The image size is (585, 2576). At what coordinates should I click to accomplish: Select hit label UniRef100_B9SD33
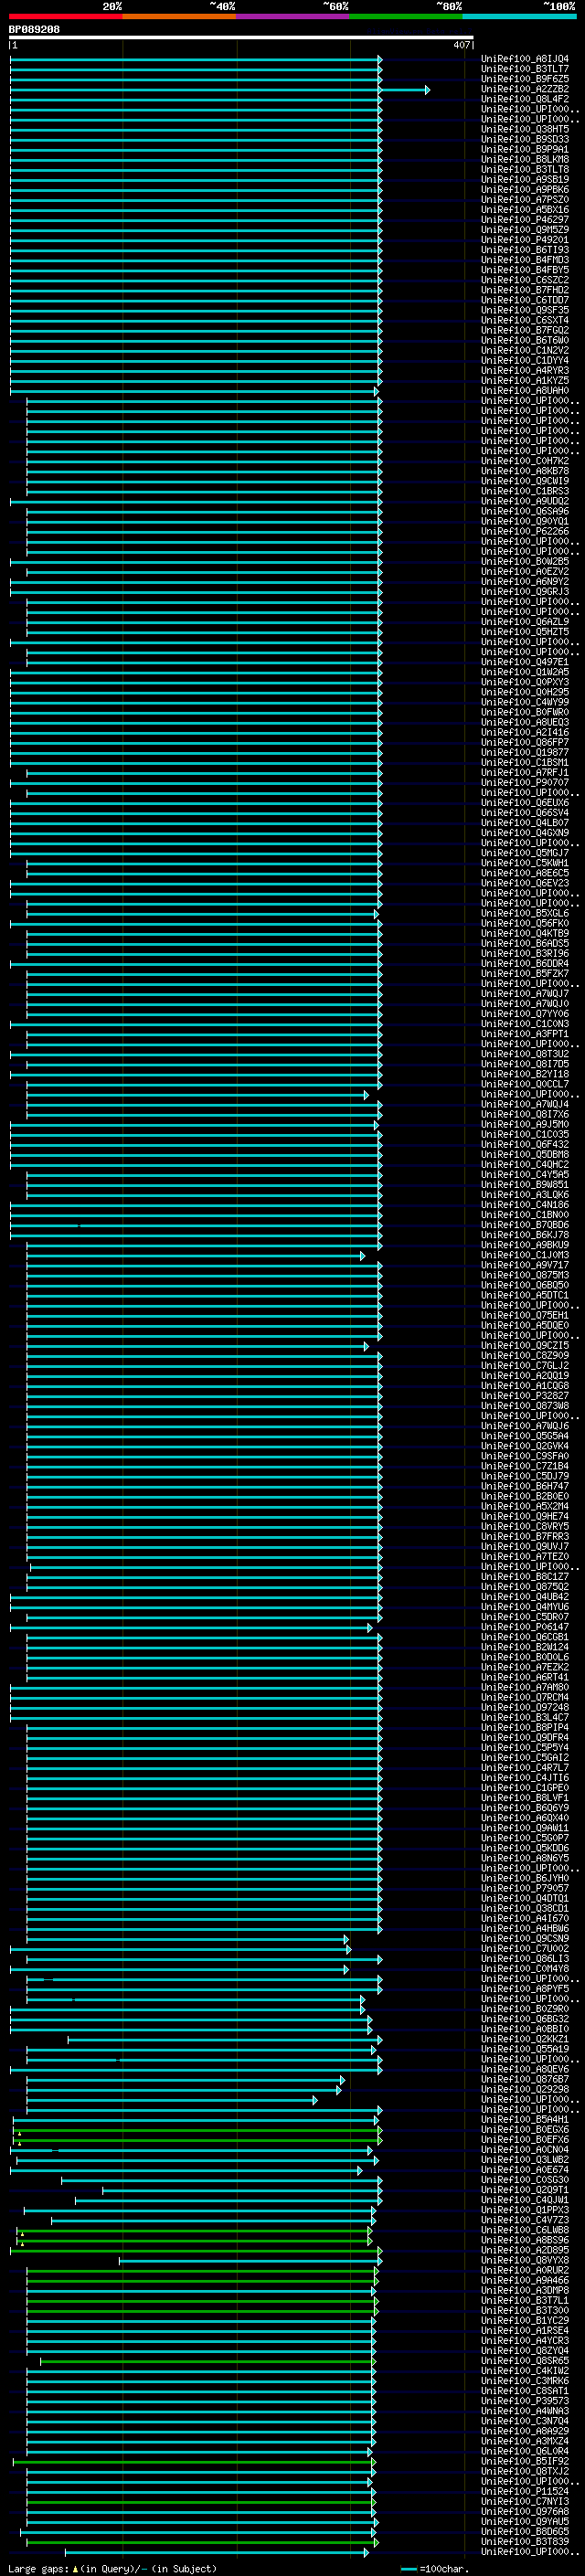tap(524, 139)
